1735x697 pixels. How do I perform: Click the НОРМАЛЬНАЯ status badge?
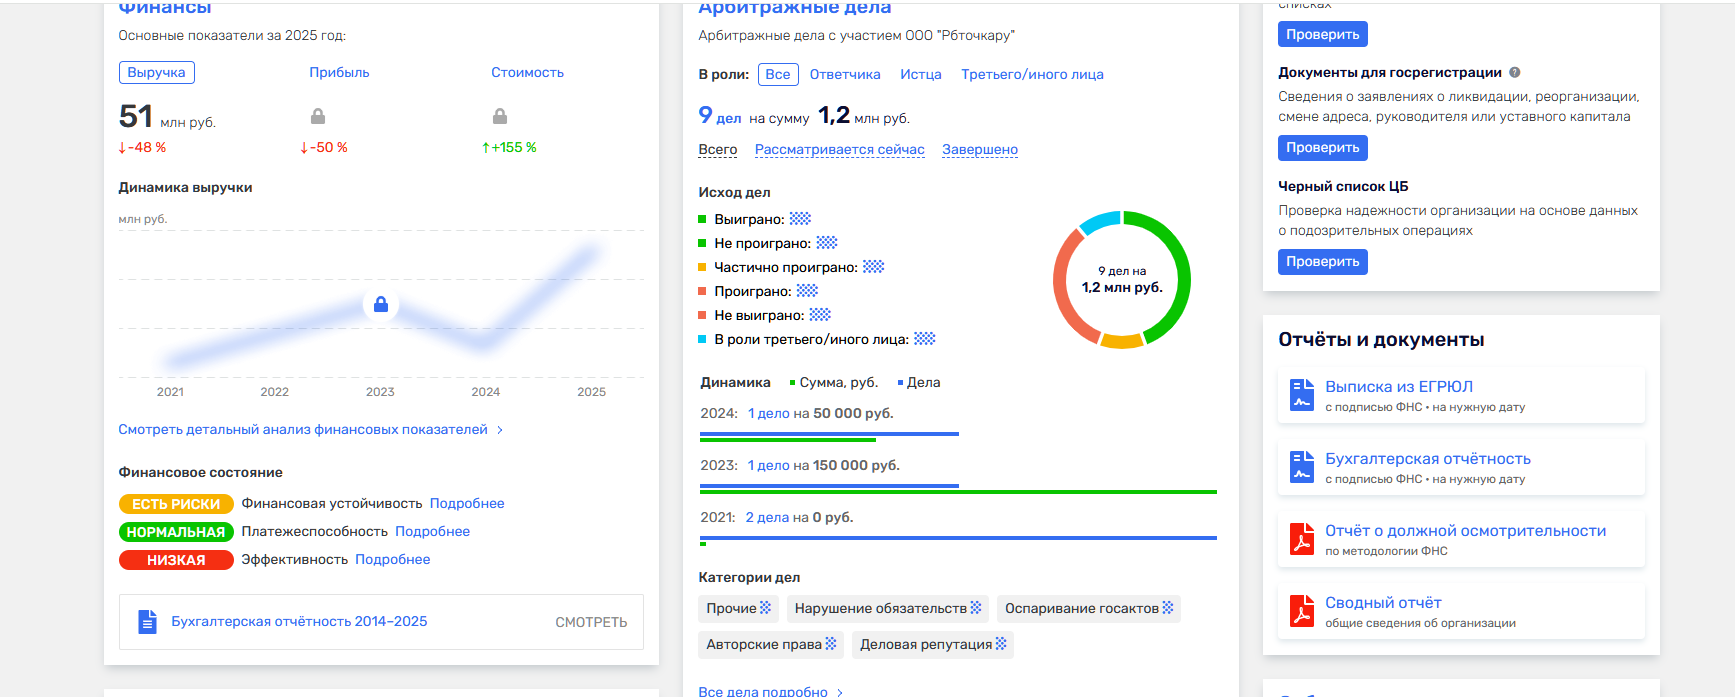click(176, 532)
